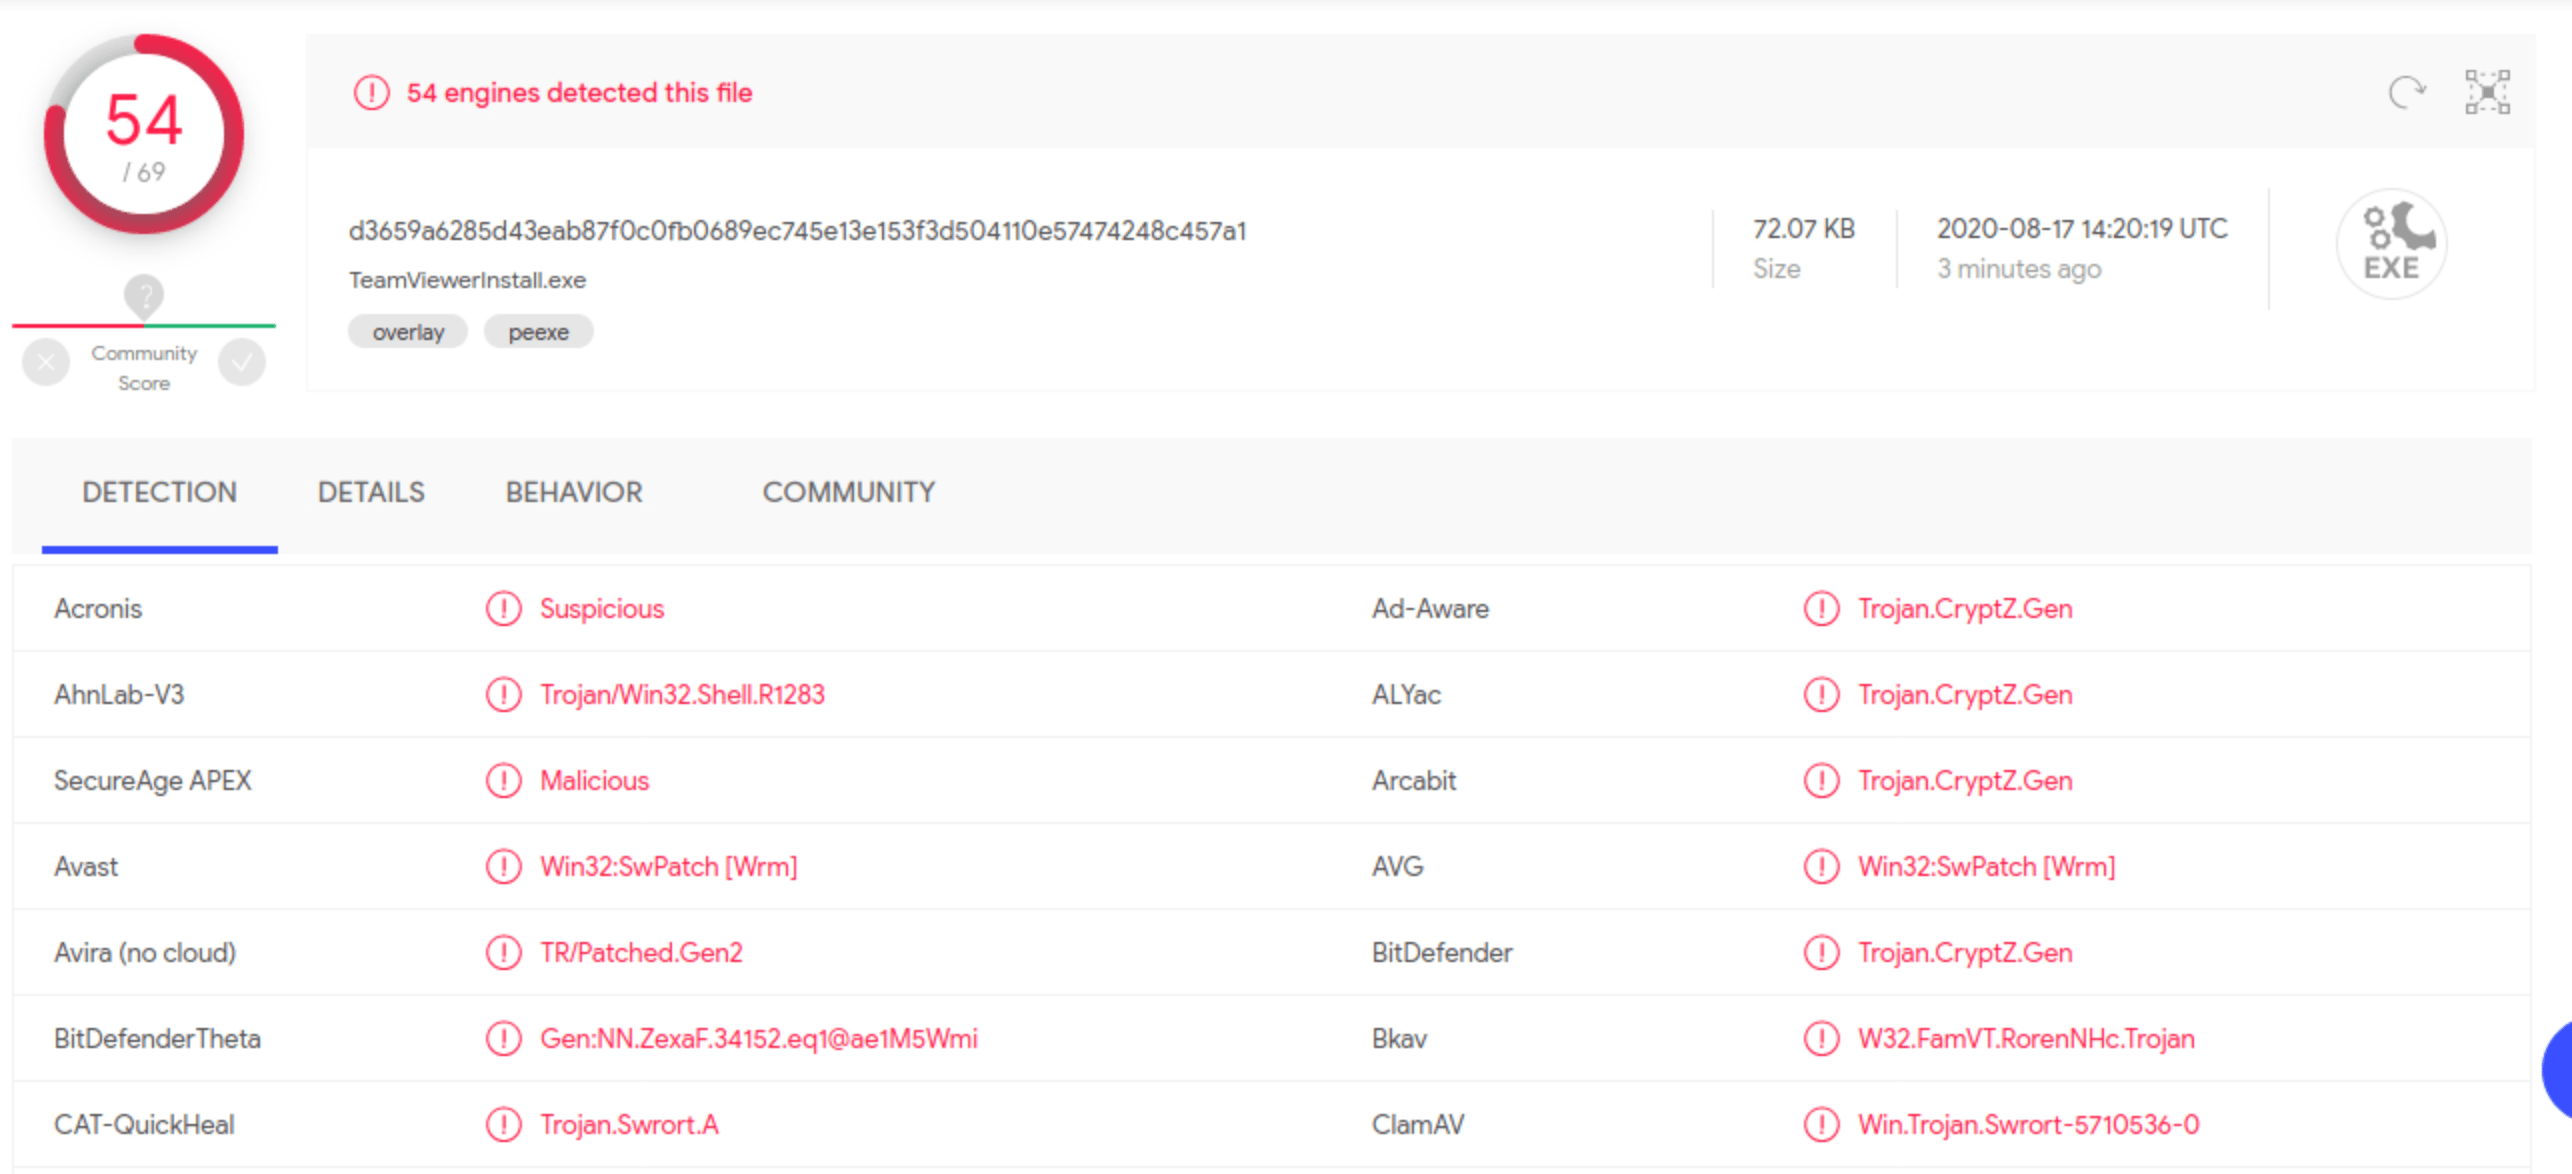The width and height of the screenshot is (2572, 1174).
Task: Open the DETAILS tab
Action: click(x=371, y=492)
